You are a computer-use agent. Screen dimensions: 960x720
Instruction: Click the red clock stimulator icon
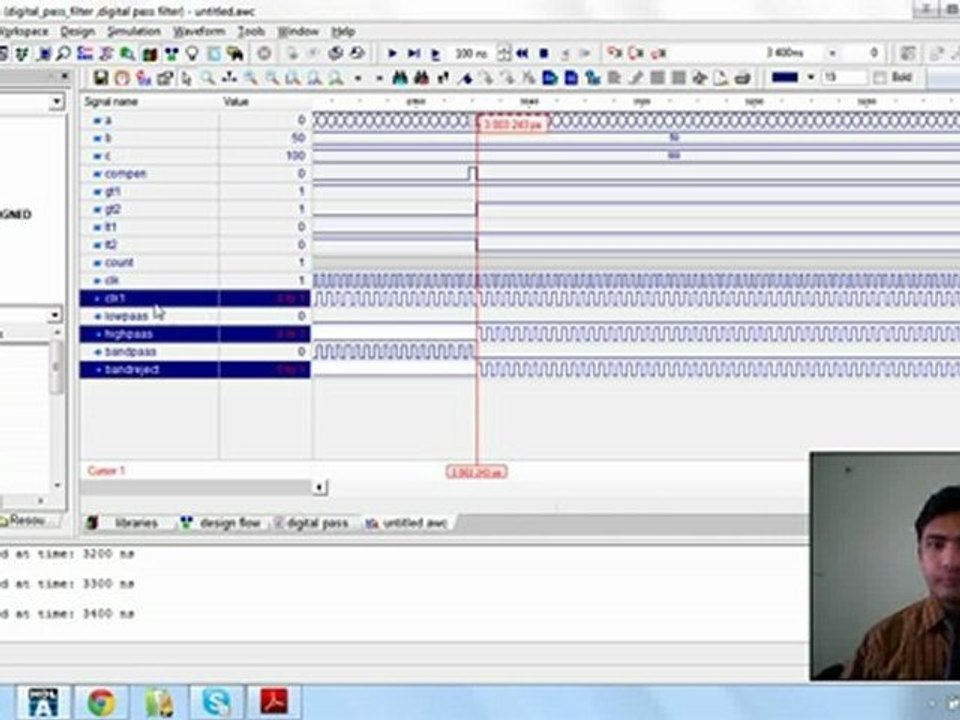click(x=122, y=78)
